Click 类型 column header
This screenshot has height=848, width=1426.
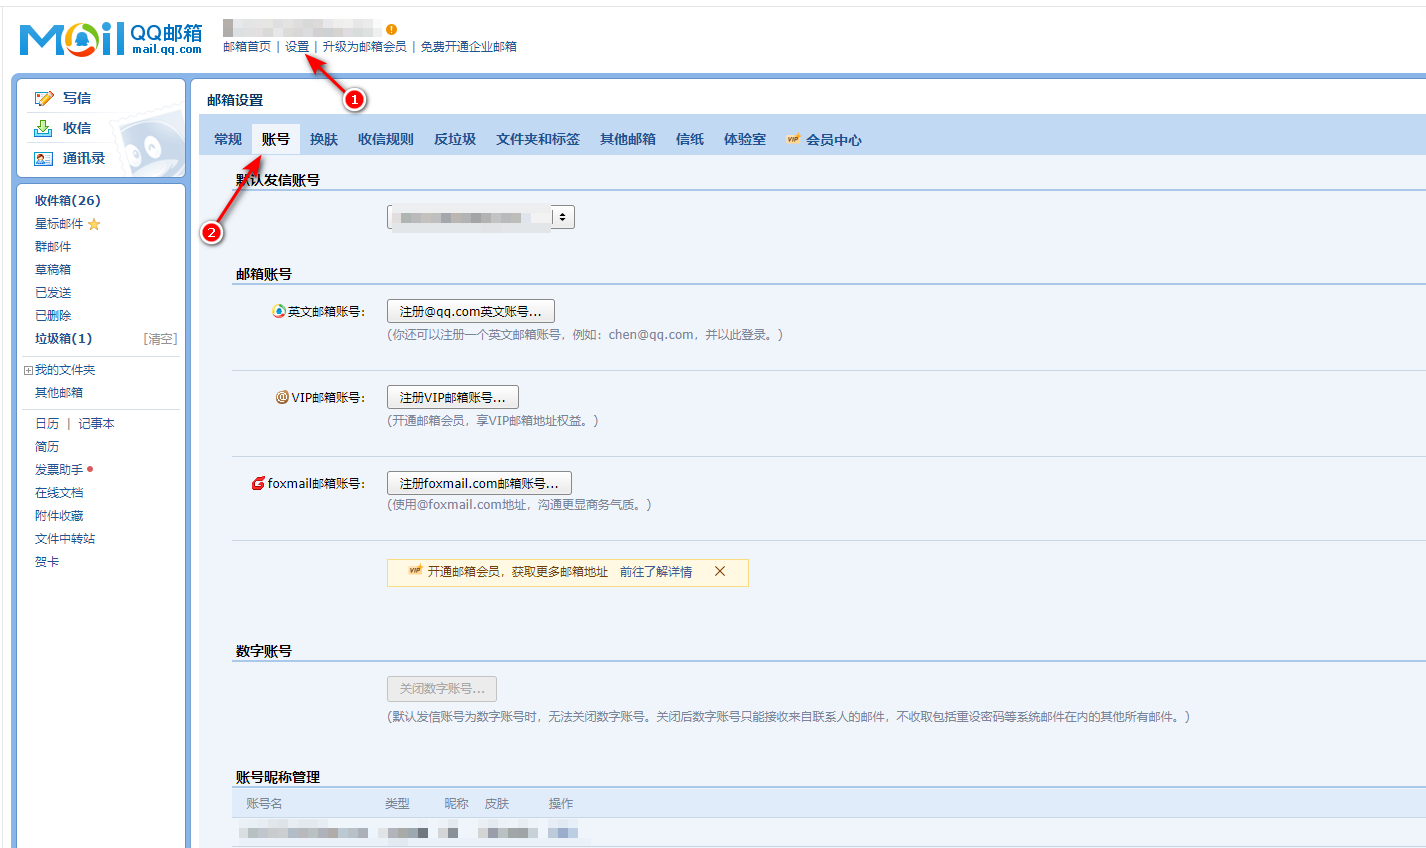397,804
